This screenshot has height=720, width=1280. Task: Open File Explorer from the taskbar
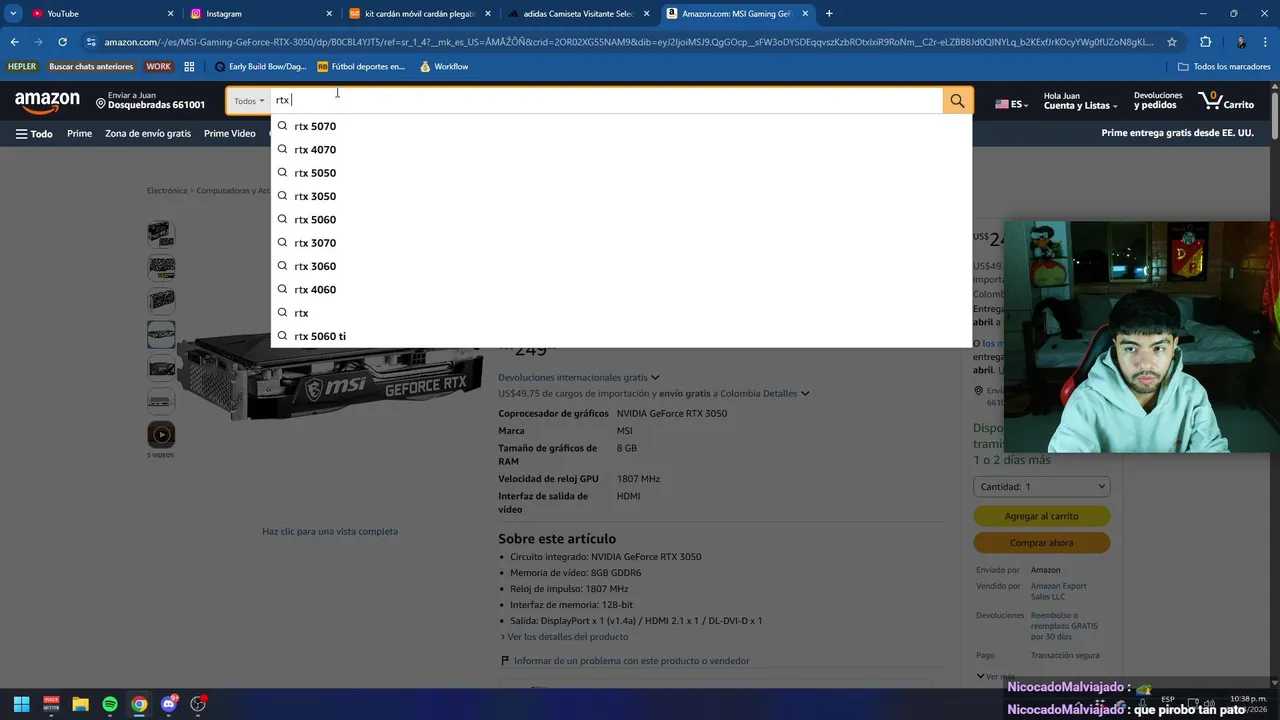tap(80, 704)
